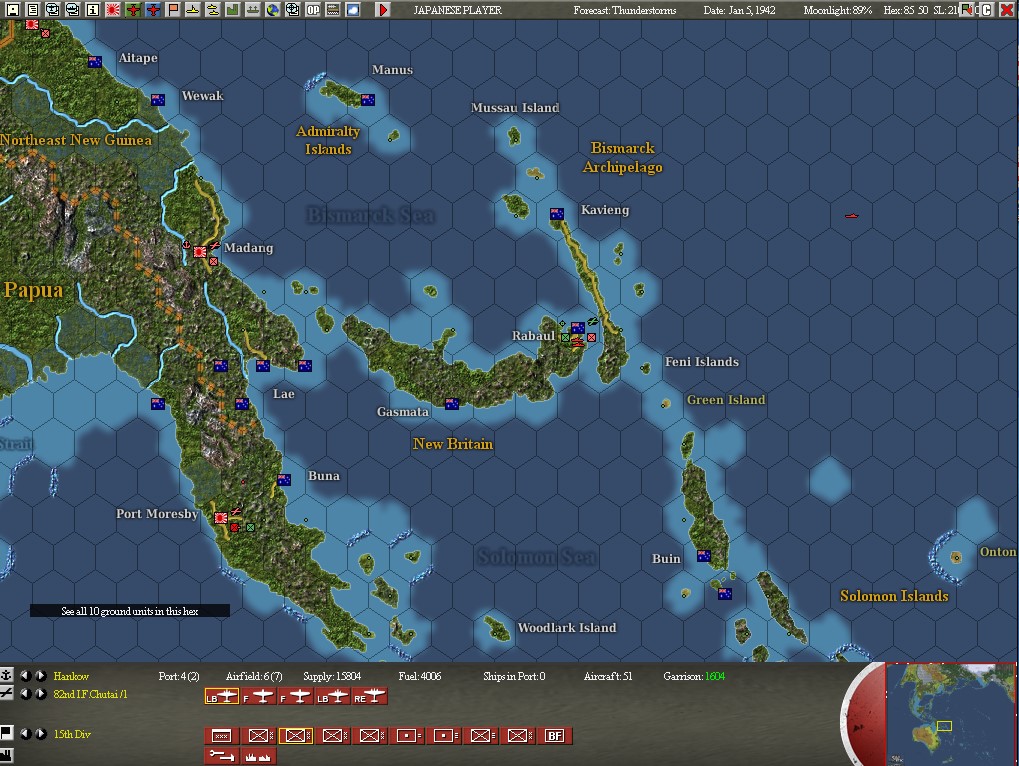The height and width of the screenshot is (766, 1019).
Task: Click the Japanese base flag at Port Moresby
Action: point(221,518)
